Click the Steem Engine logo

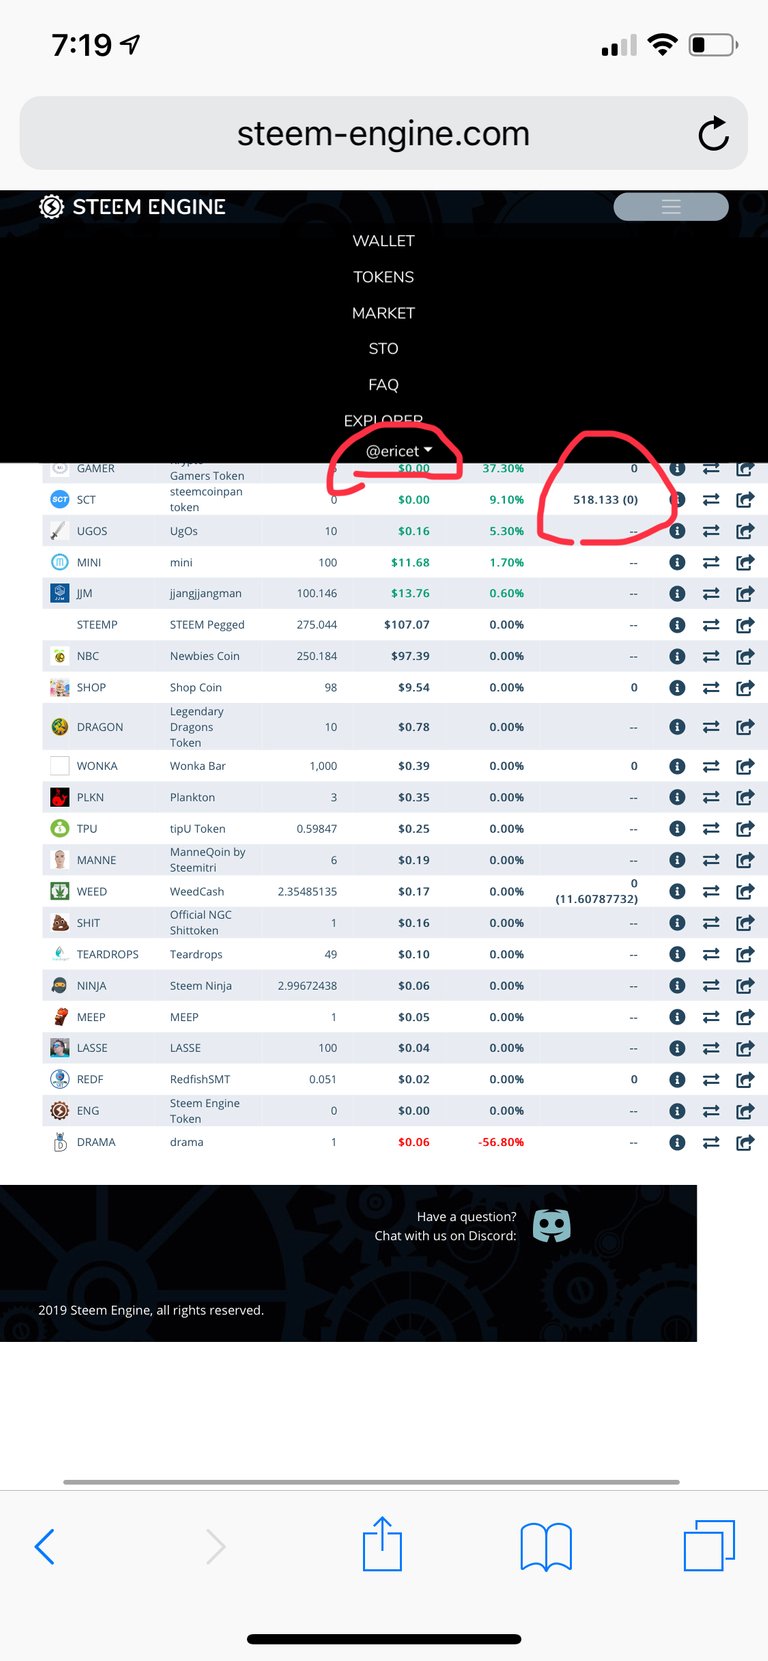point(132,207)
